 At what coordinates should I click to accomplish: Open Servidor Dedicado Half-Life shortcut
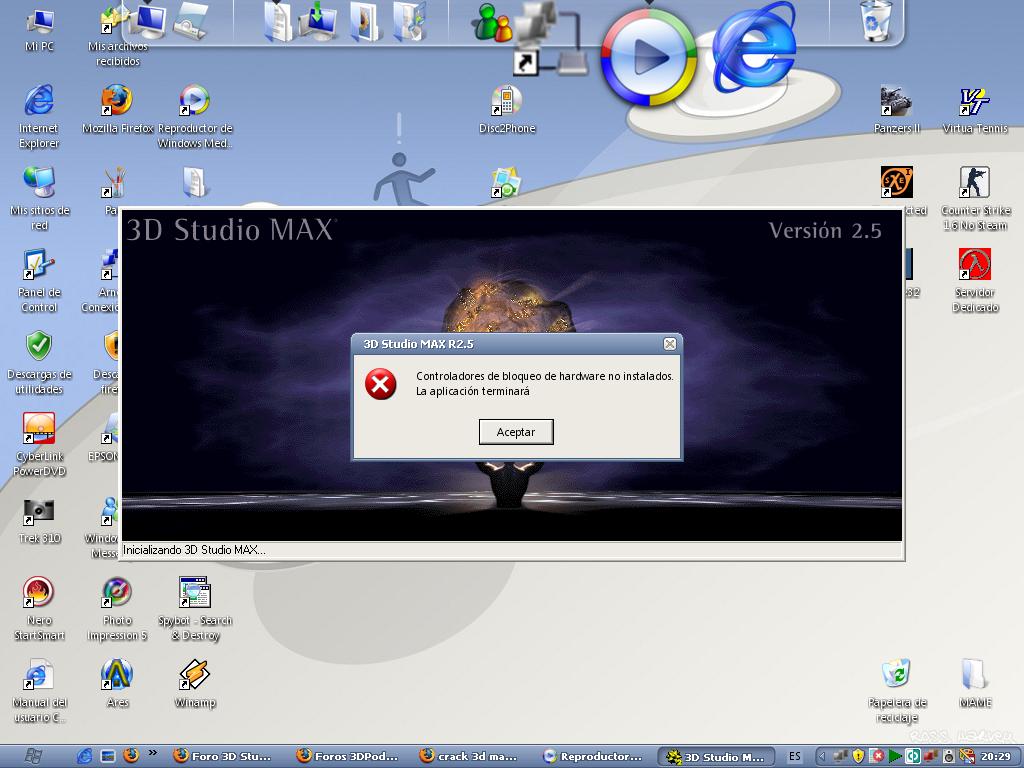tap(975, 281)
